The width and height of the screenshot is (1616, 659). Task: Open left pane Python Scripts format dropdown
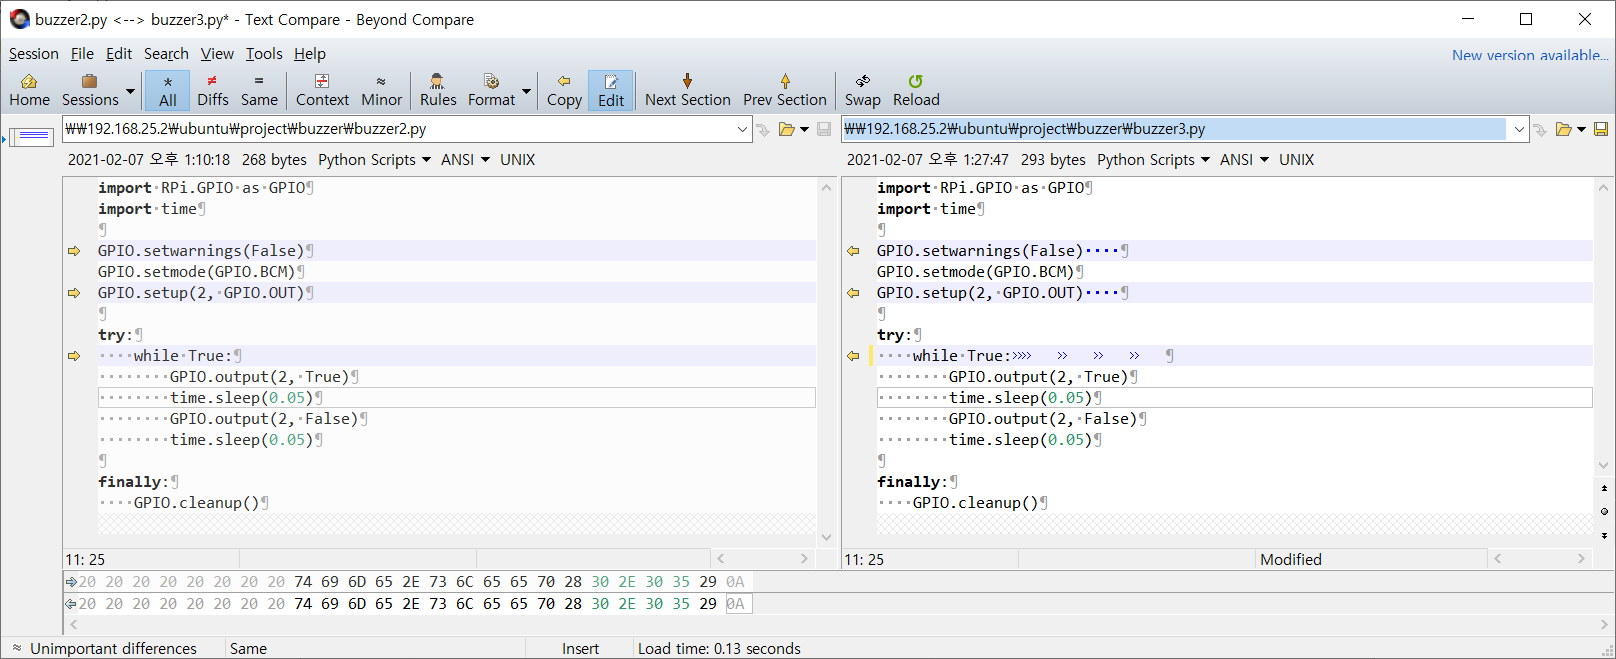374,160
